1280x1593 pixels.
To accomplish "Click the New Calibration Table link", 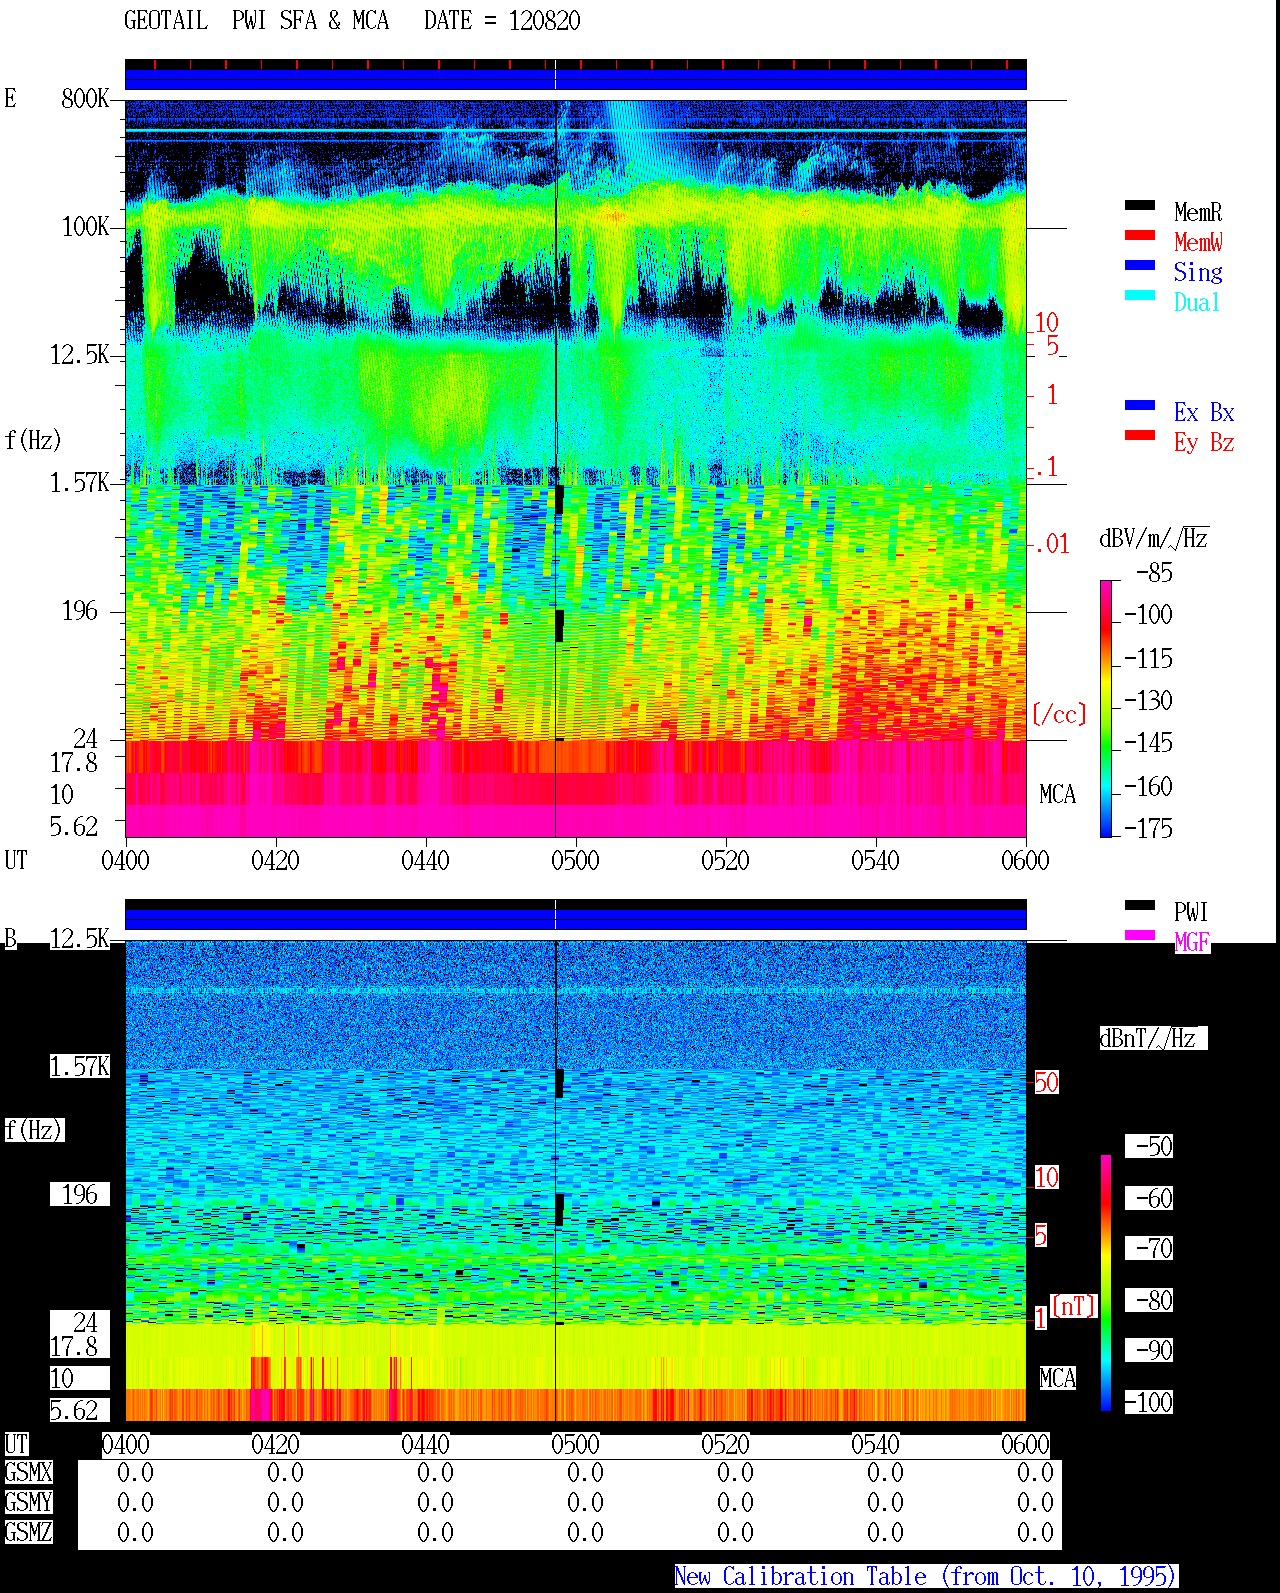I will coord(926,1576).
